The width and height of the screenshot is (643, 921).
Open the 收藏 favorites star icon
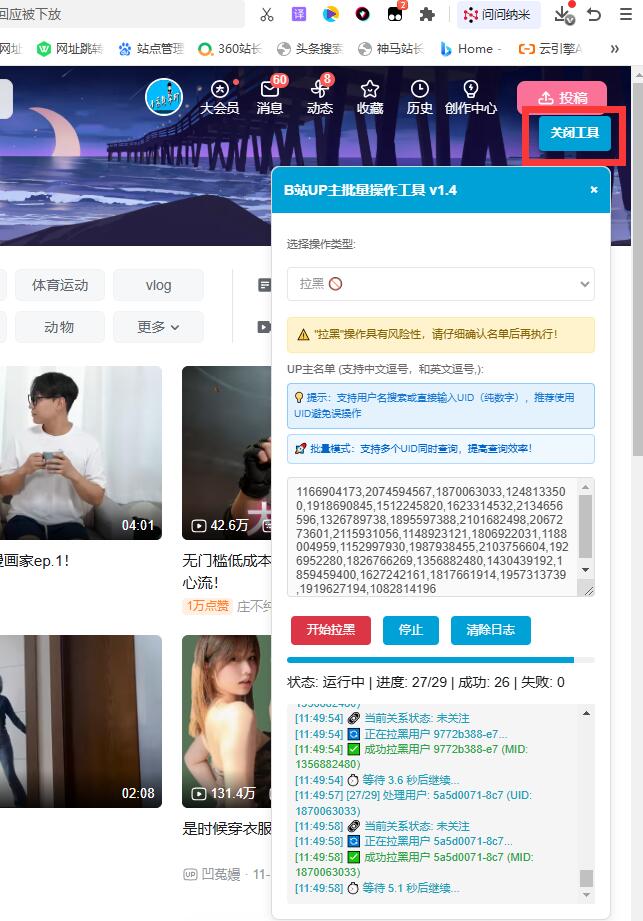[370, 90]
